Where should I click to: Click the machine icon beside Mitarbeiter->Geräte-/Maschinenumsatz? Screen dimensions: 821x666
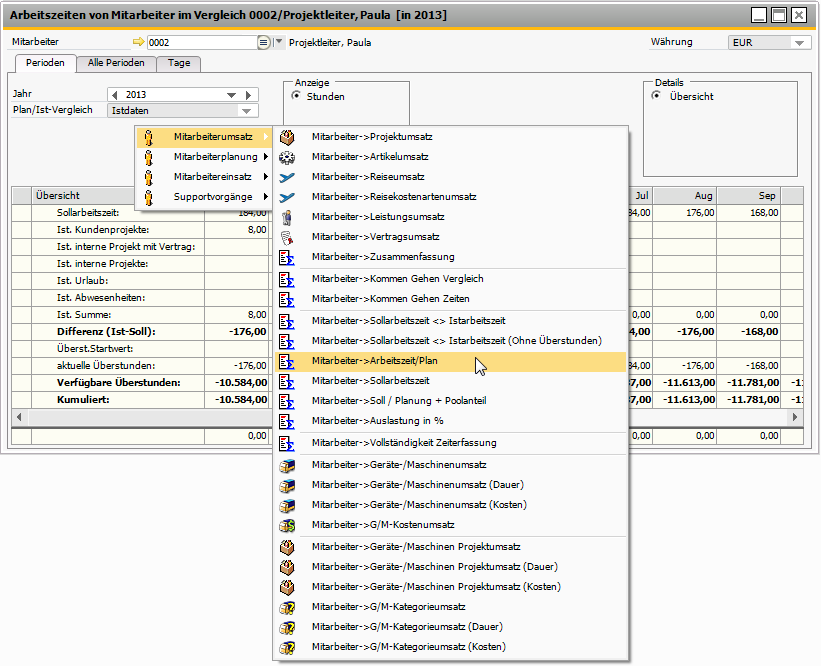point(287,465)
